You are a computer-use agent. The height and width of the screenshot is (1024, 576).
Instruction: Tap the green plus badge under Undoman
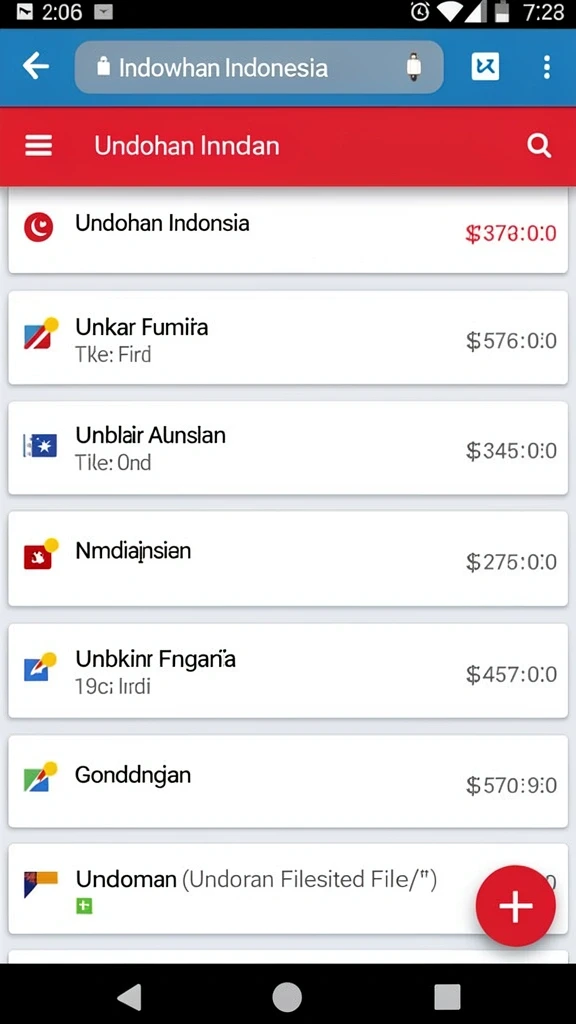click(84, 906)
